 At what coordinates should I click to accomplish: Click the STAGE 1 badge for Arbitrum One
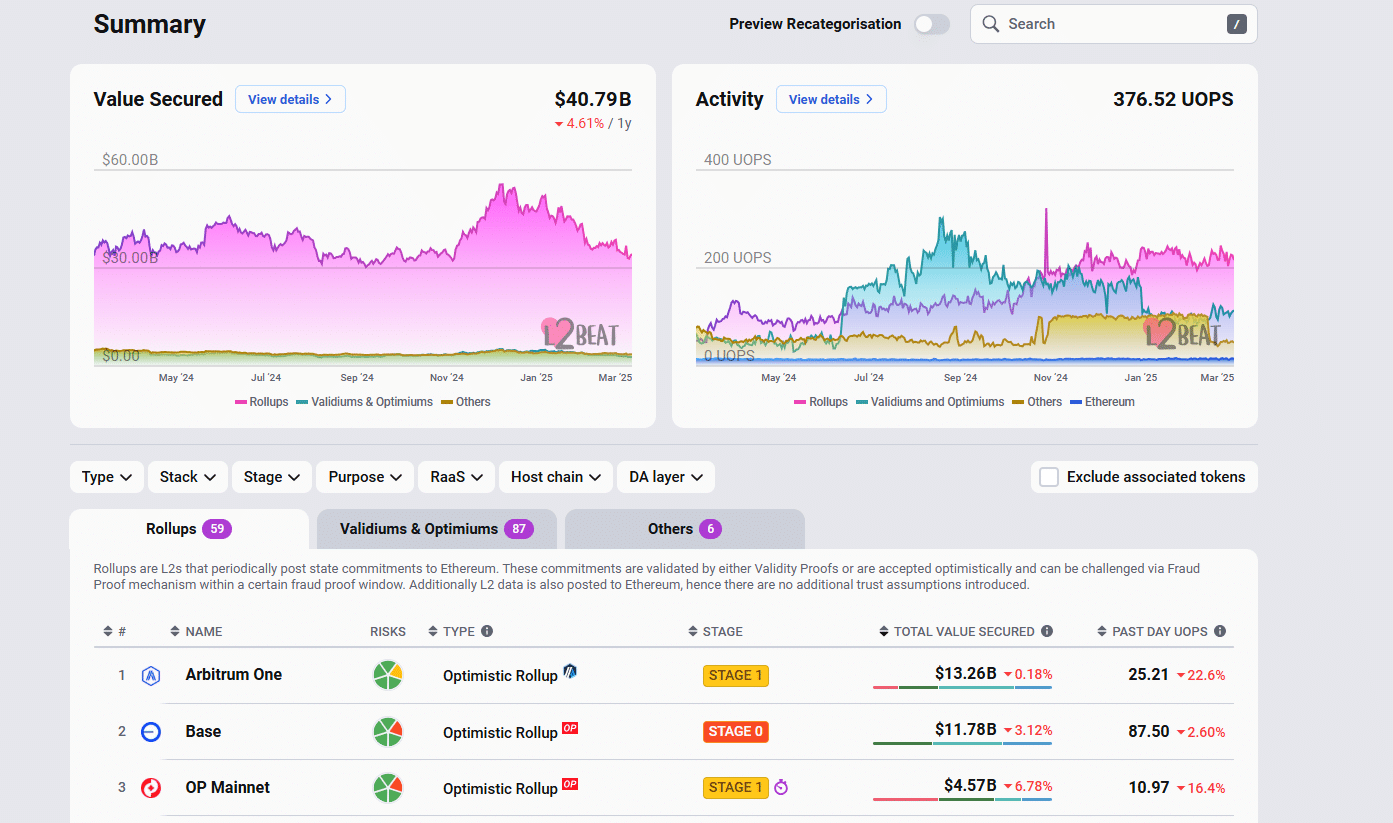click(x=736, y=675)
